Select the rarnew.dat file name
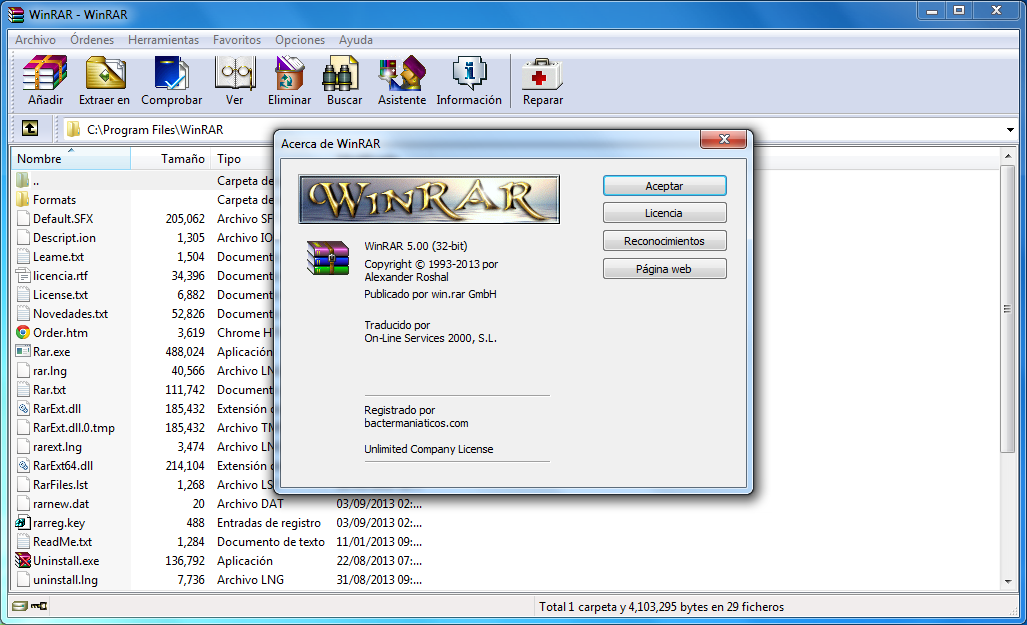Image resolution: width=1027 pixels, height=625 pixels. pyautogui.click(x=61, y=503)
